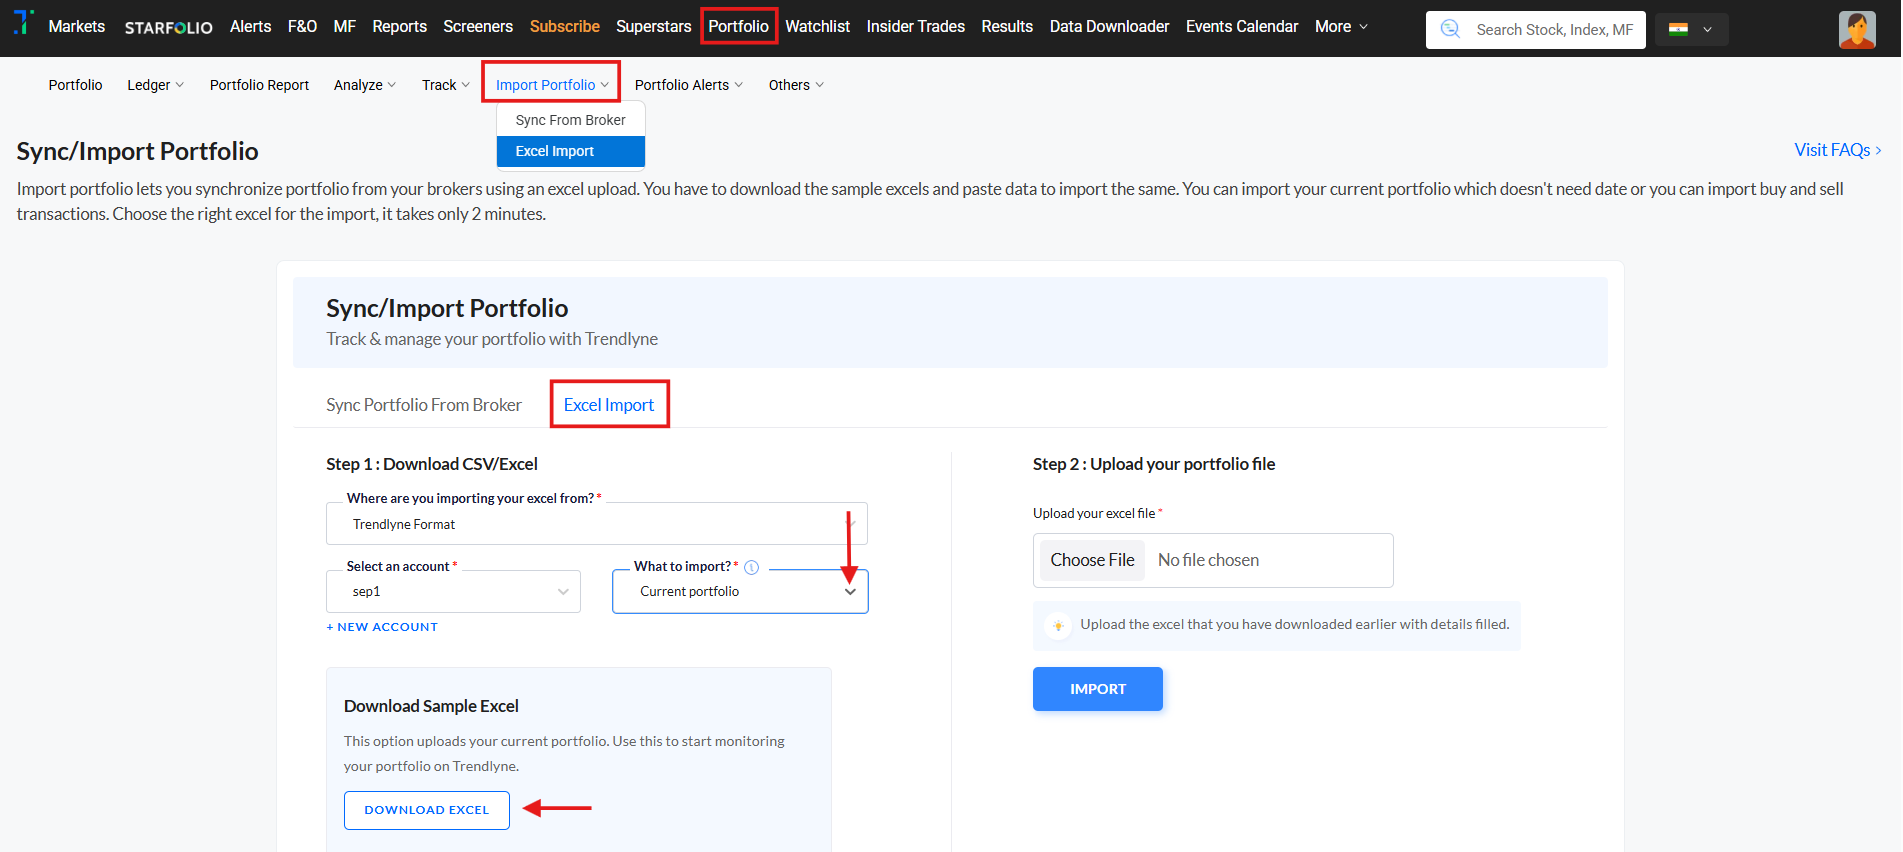1903x852 pixels.
Task: Open Results in the top navigation
Action: [1007, 27]
